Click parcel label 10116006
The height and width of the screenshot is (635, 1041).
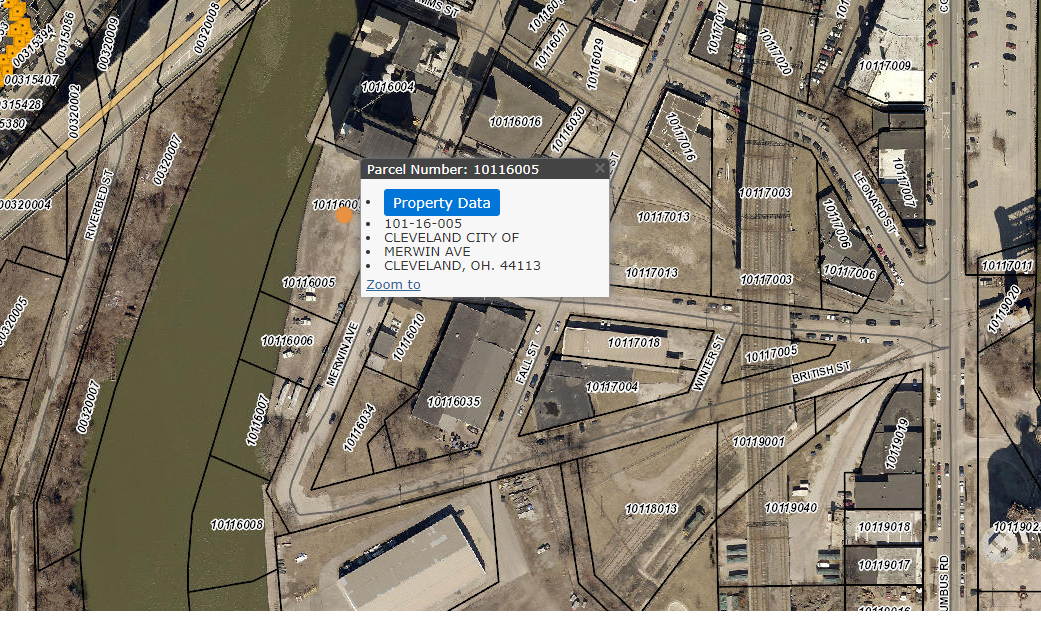pos(287,340)
